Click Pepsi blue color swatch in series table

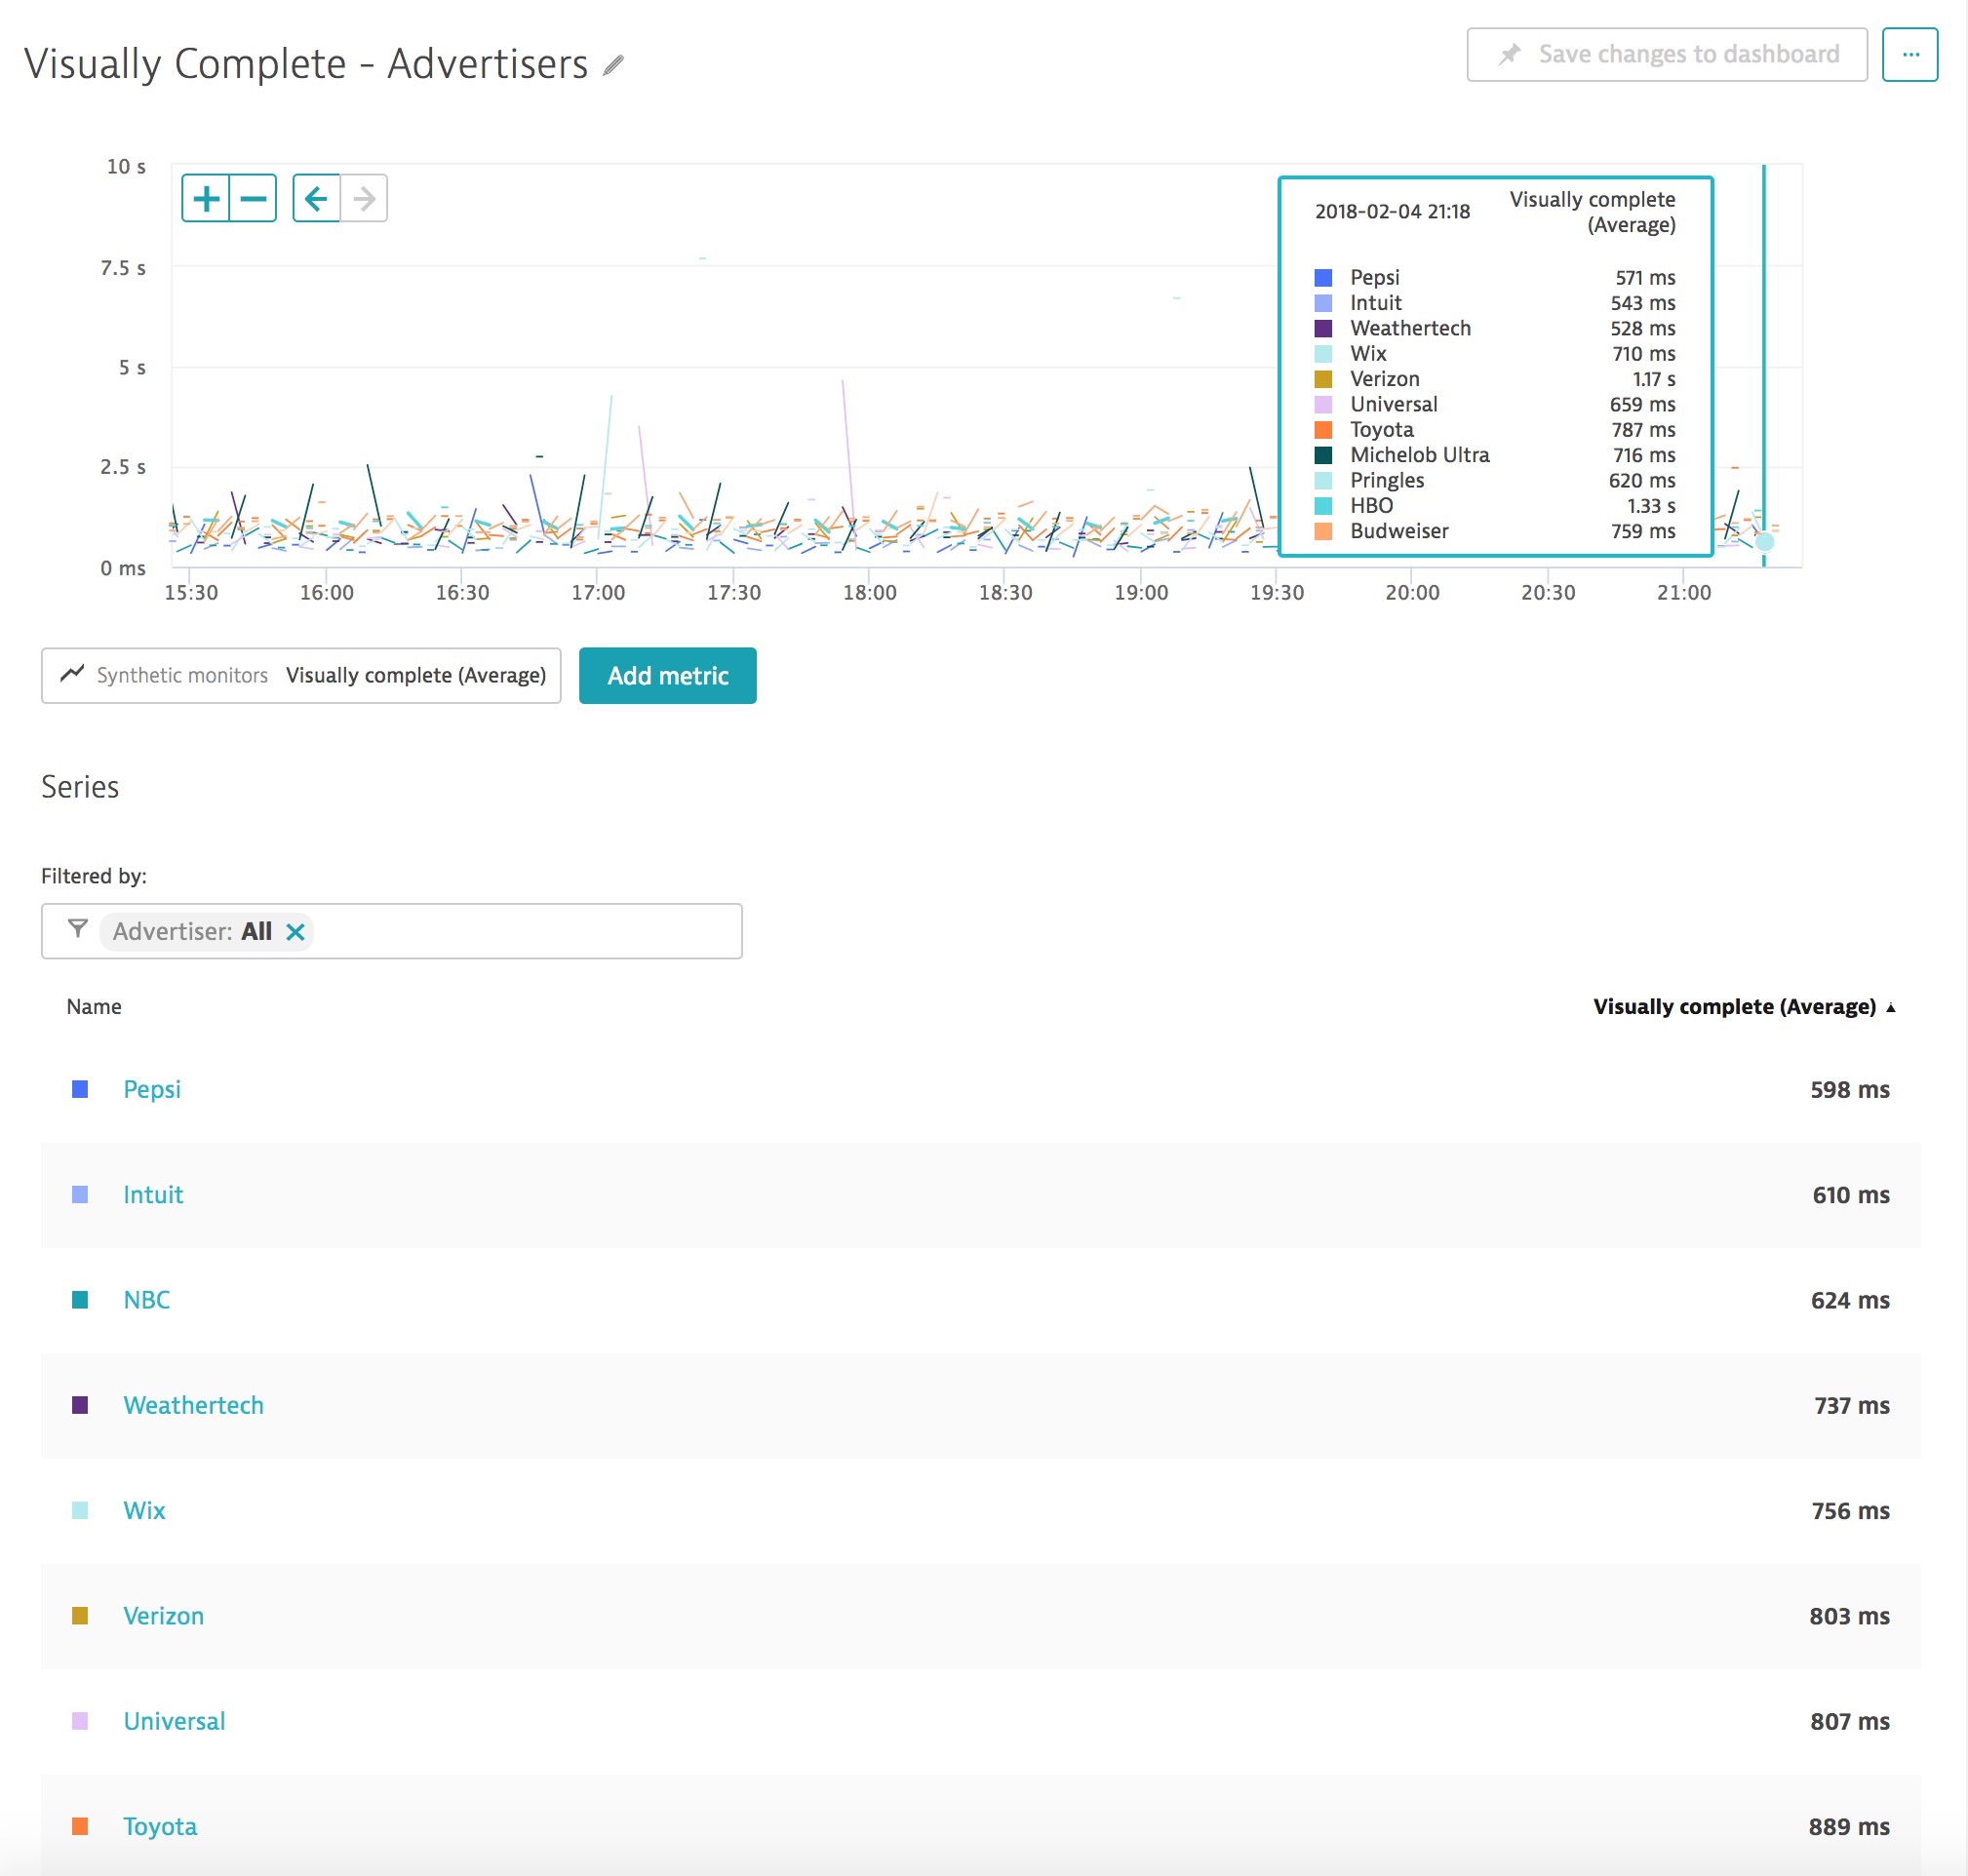80,1089
